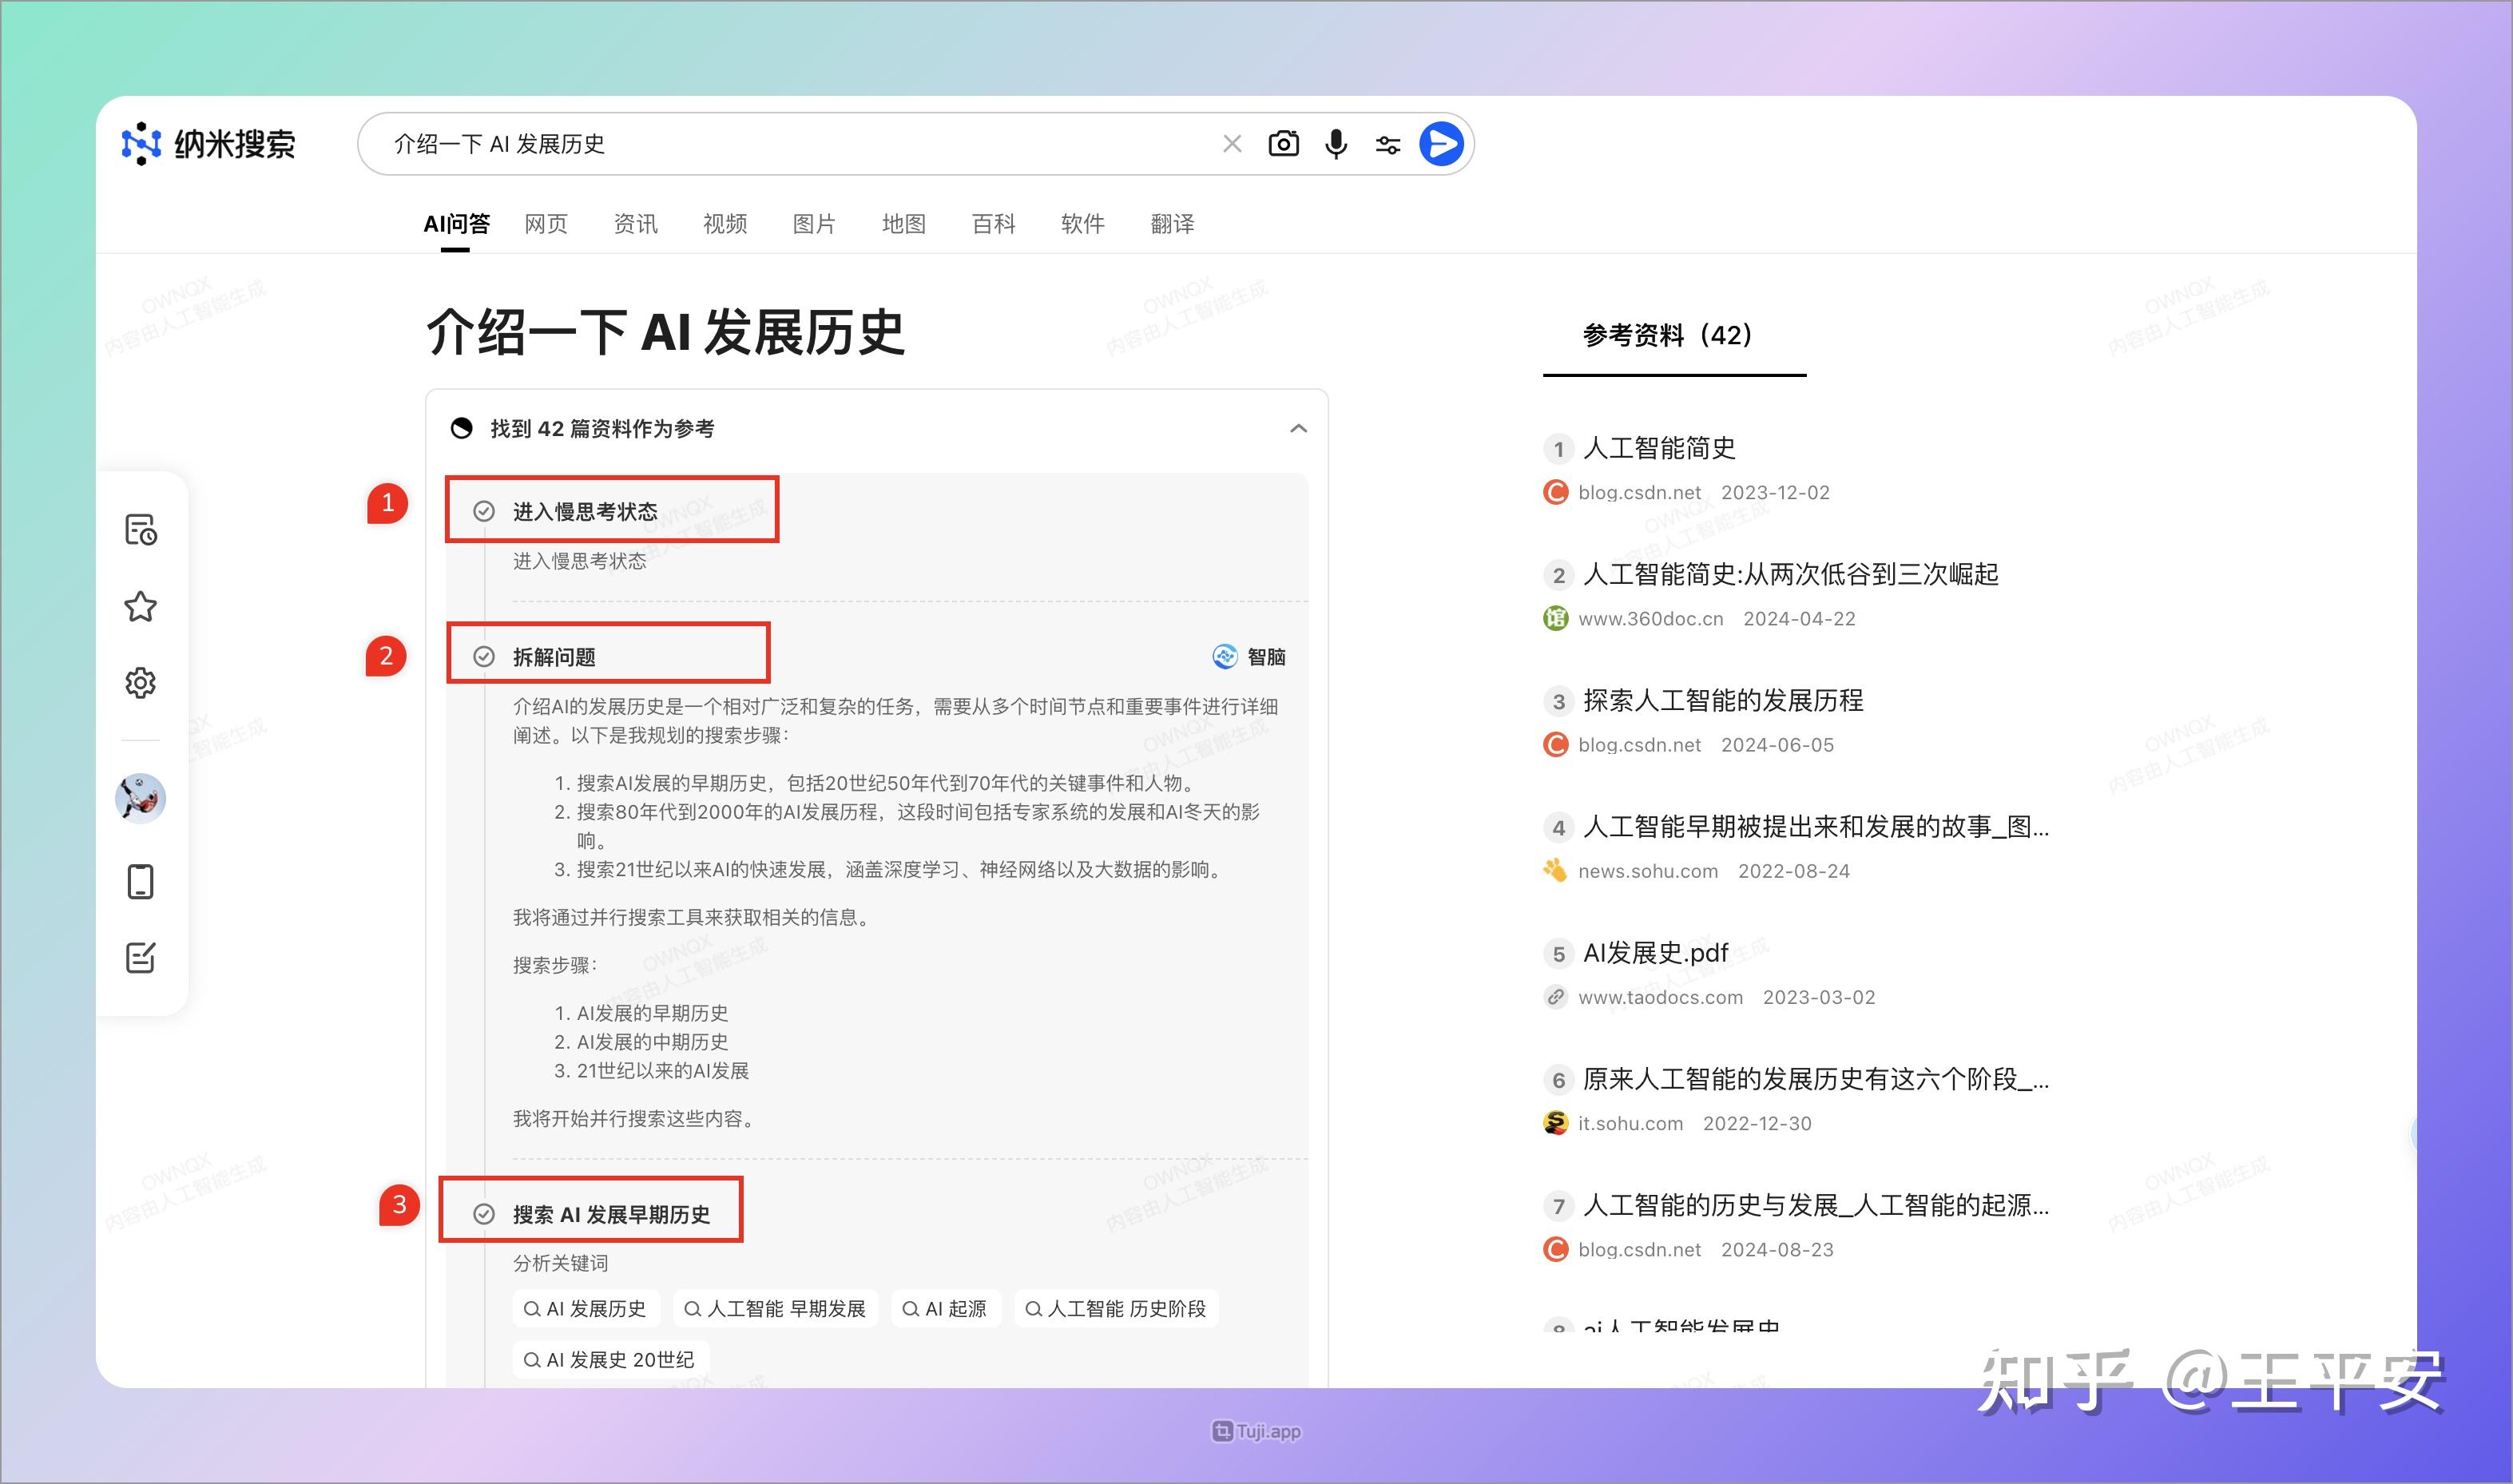Click news.sohu.com source icon
The height and width of the screenshot is (1484, 2513).
pos(1555,870)
